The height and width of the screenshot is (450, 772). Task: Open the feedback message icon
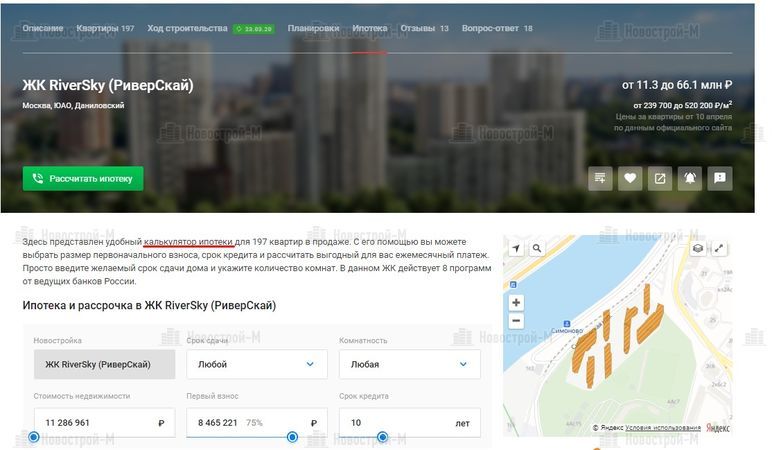[x=719, y=178]
